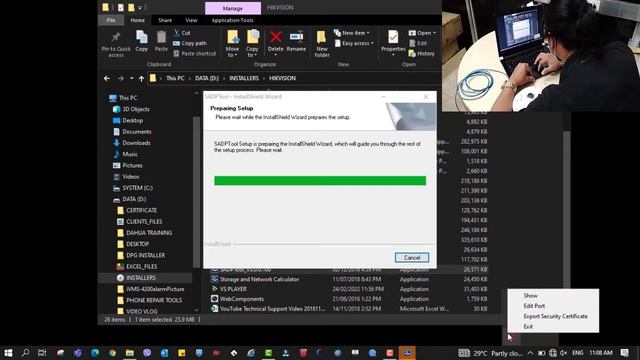Click the navigation pane vertical scrollbar
Screen dimensions: 640x360
click(196, 192)
